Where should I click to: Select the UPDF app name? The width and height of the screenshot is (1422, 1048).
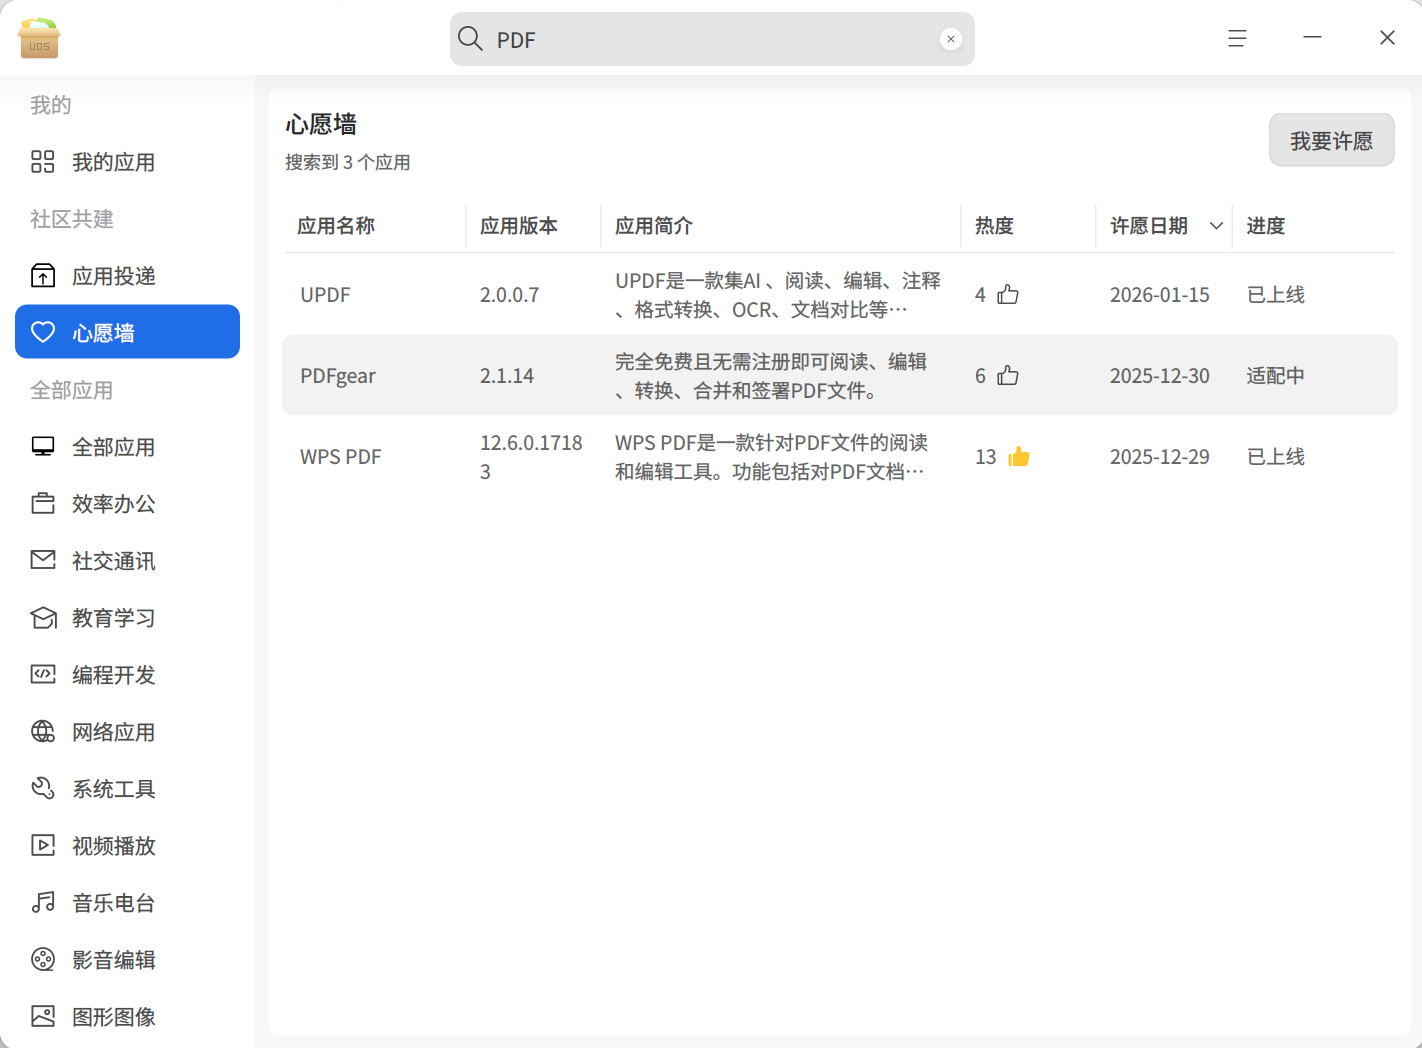click(325, 295)
